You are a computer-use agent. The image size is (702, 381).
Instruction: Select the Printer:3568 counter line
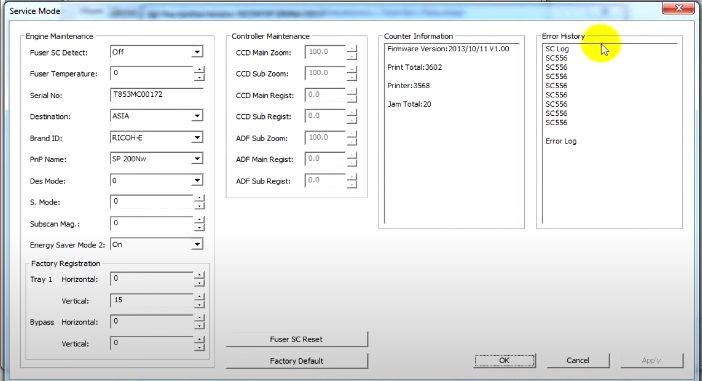(408, 86)
